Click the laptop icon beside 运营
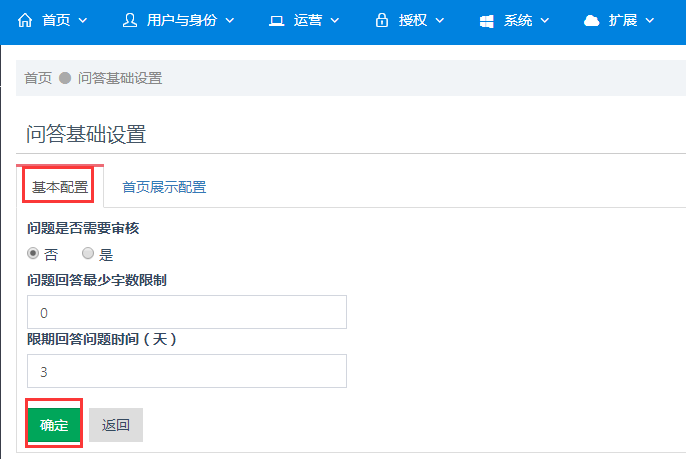Screen dimensions: 686x459 click(x=276, y=21)
